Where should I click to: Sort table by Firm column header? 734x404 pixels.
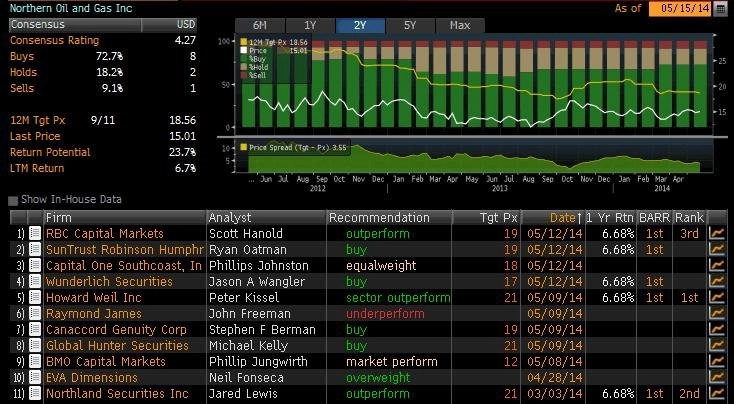(125, 218)
